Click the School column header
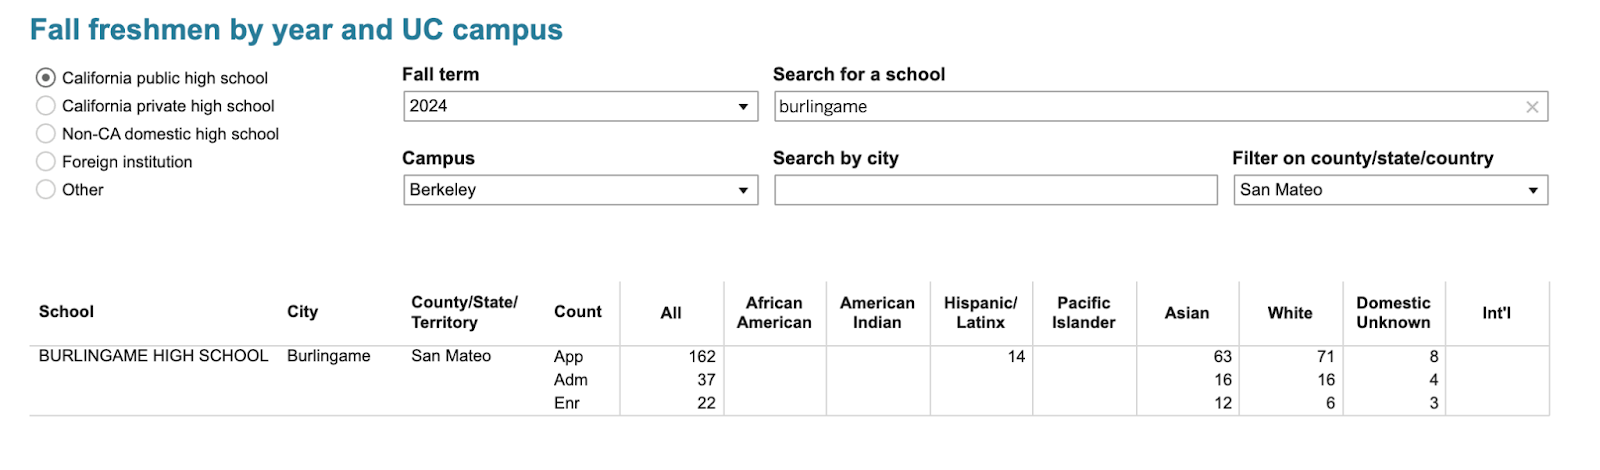This screenshot has width=1600, height=470. 66,312
